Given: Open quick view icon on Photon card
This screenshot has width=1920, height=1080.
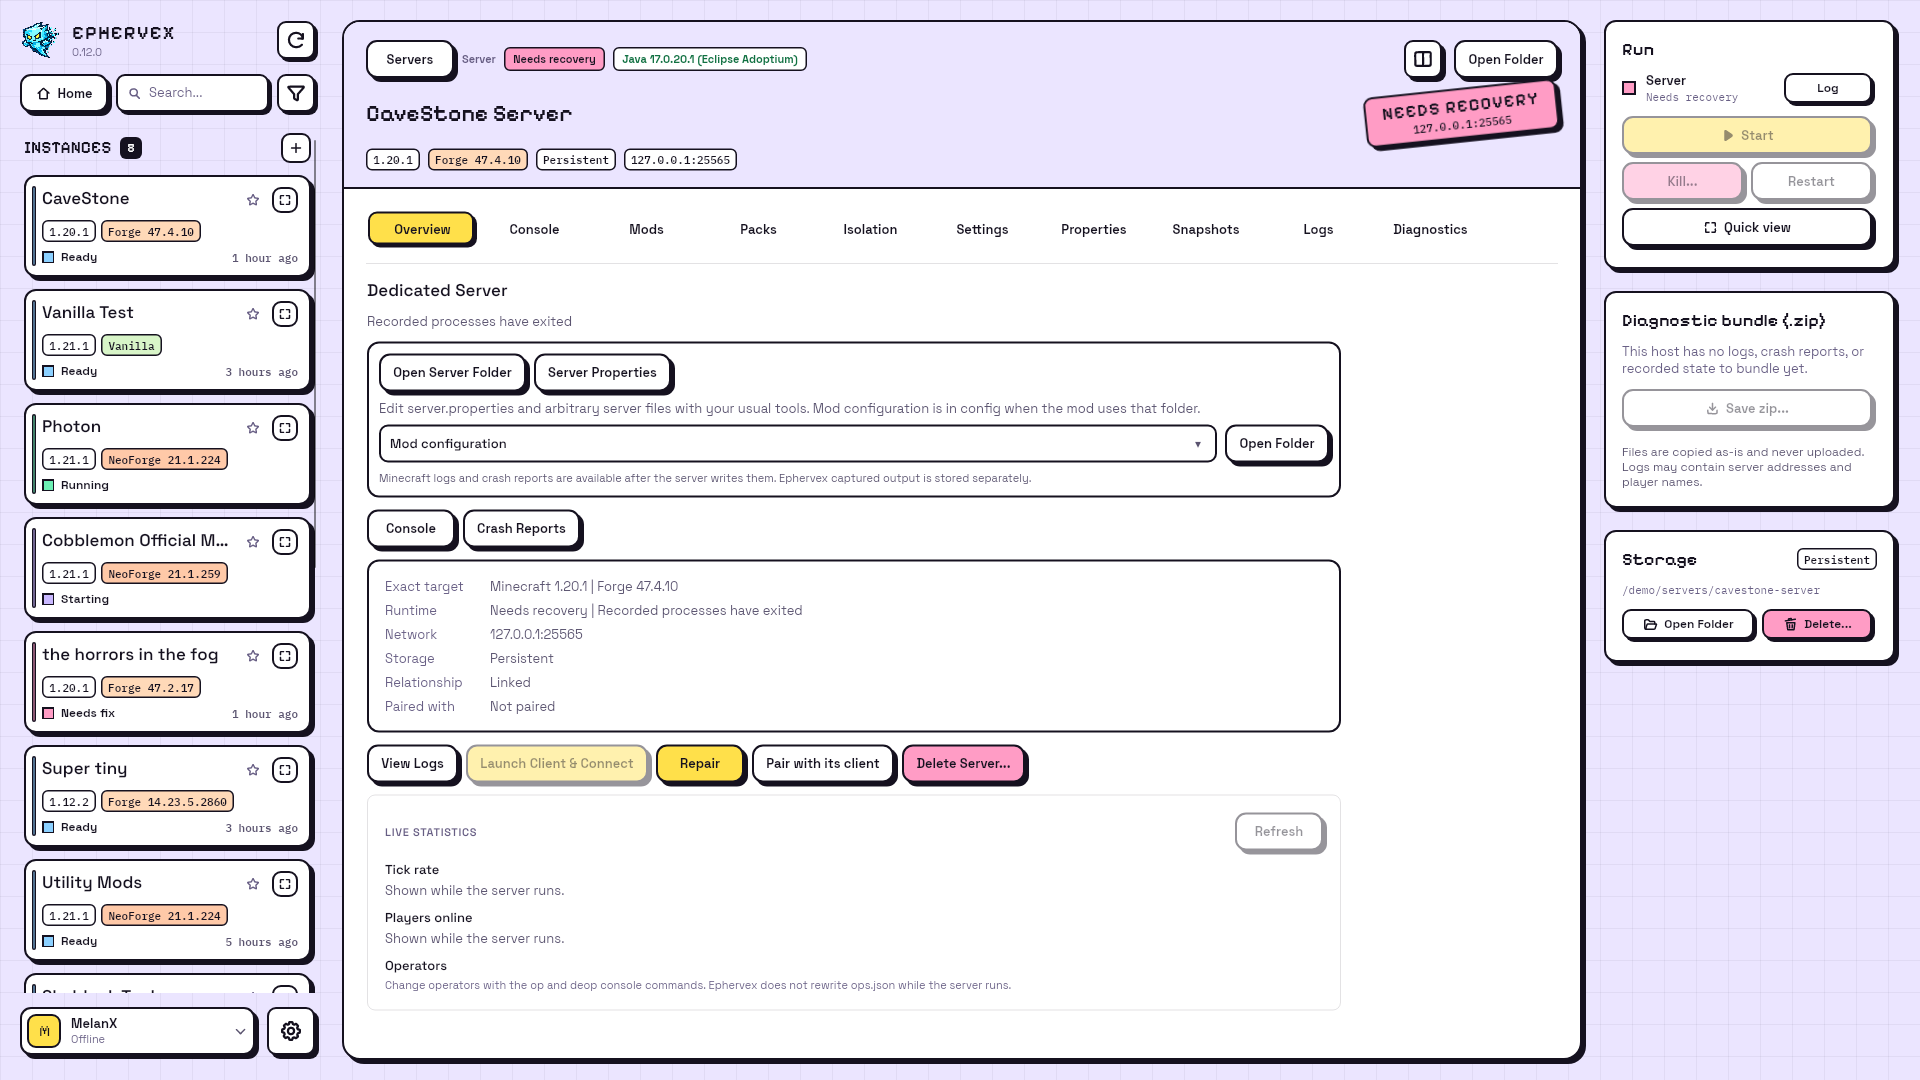Looking at the screenshot, I should 285,428.
